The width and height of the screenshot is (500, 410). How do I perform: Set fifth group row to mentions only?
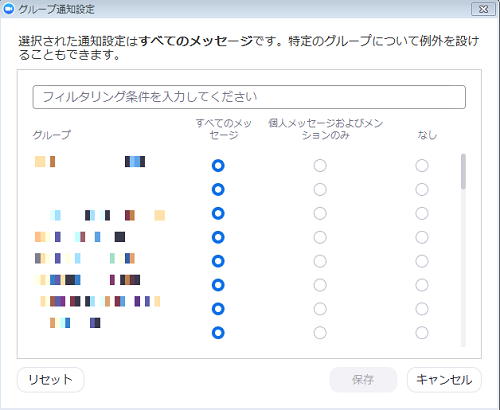pyautogui.click(x=320, y=261)
